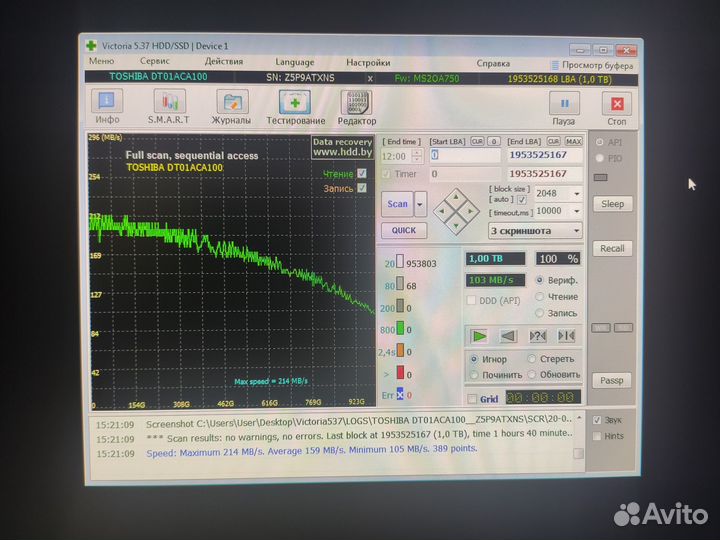Click the Passp button
Viewport: 720px width, 540px height.
[611, 380]
